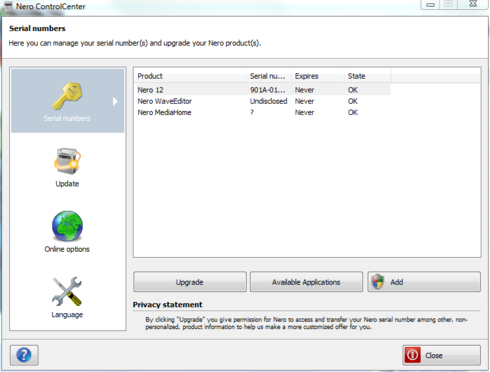Click the red power icon on Close

click(x=412, y=355)
